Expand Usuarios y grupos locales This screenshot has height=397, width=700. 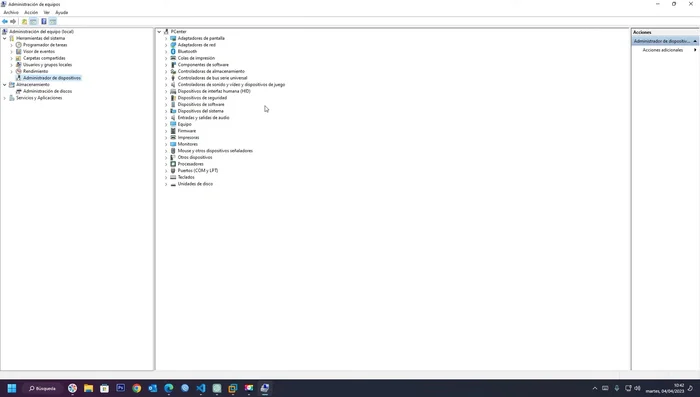(x=12, y=65)
